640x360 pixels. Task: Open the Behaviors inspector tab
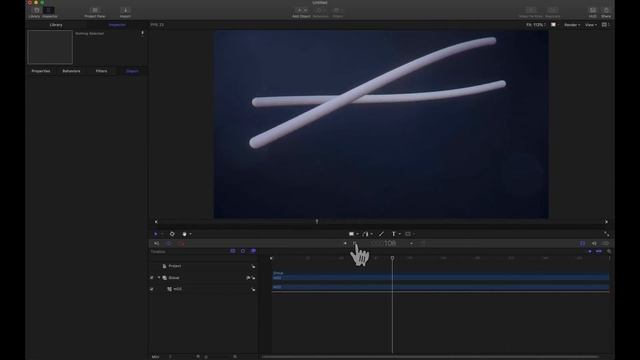point(71,71)
